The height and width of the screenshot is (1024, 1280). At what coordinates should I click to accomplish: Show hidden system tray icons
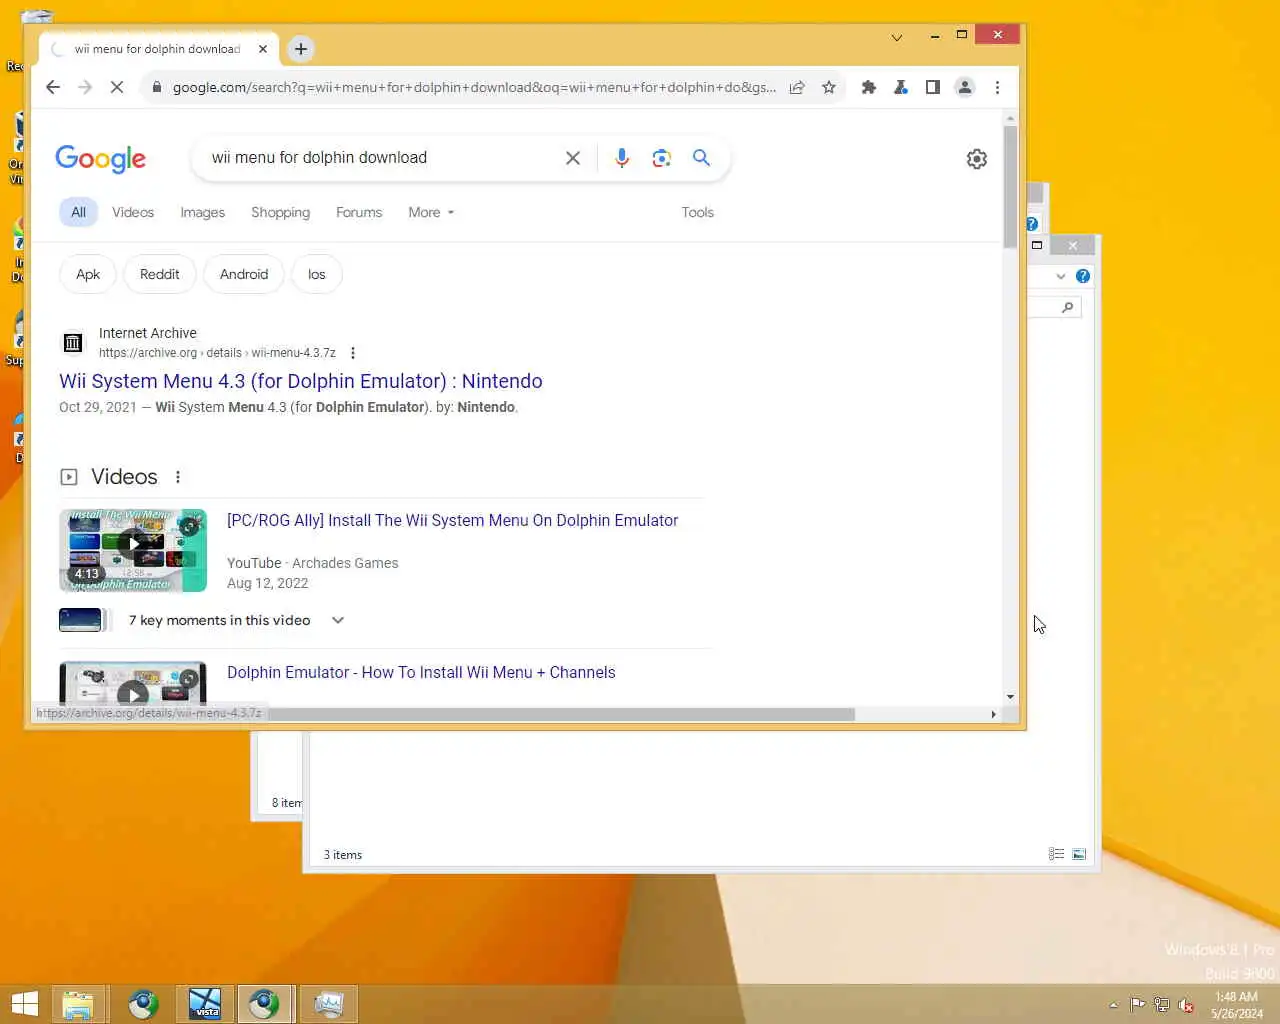pos(1113,1005)
